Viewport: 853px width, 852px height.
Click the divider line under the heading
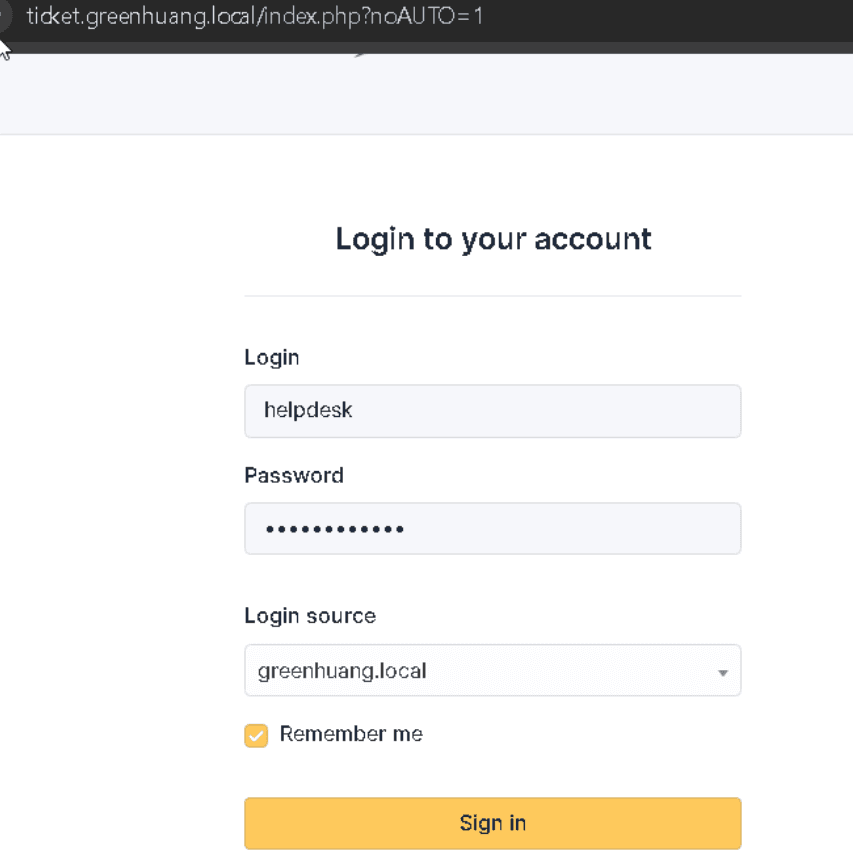pyautogui.click(x=493, y=296)
